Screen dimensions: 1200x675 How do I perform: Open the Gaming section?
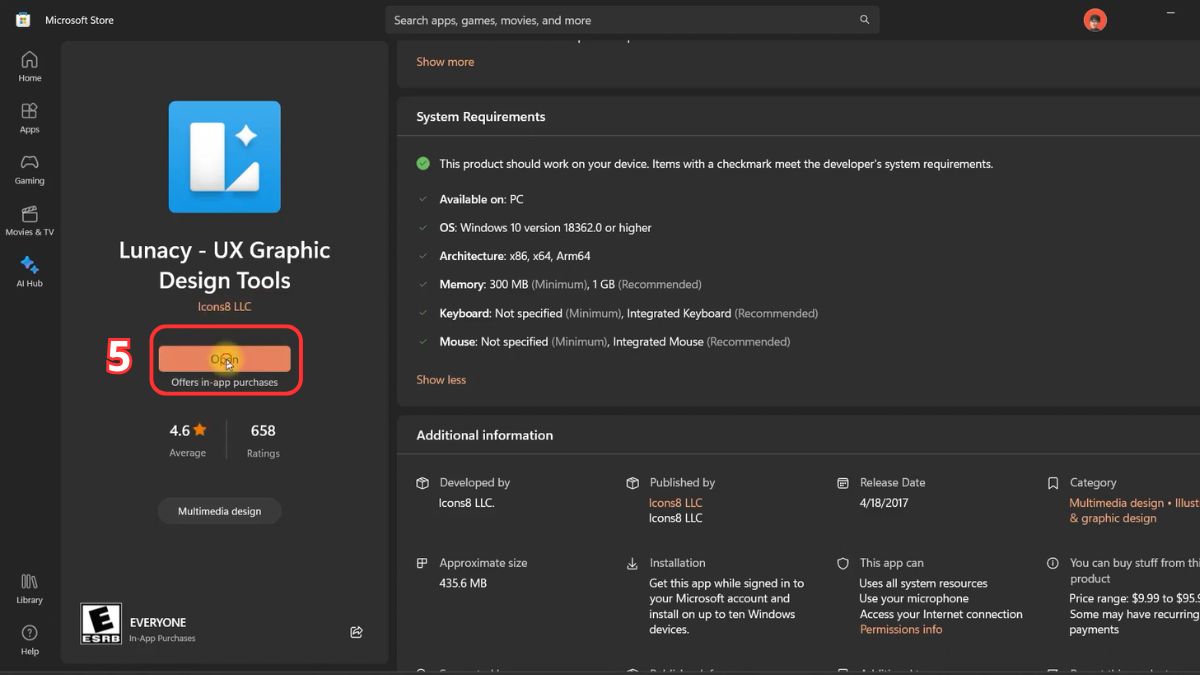point(30,169)
